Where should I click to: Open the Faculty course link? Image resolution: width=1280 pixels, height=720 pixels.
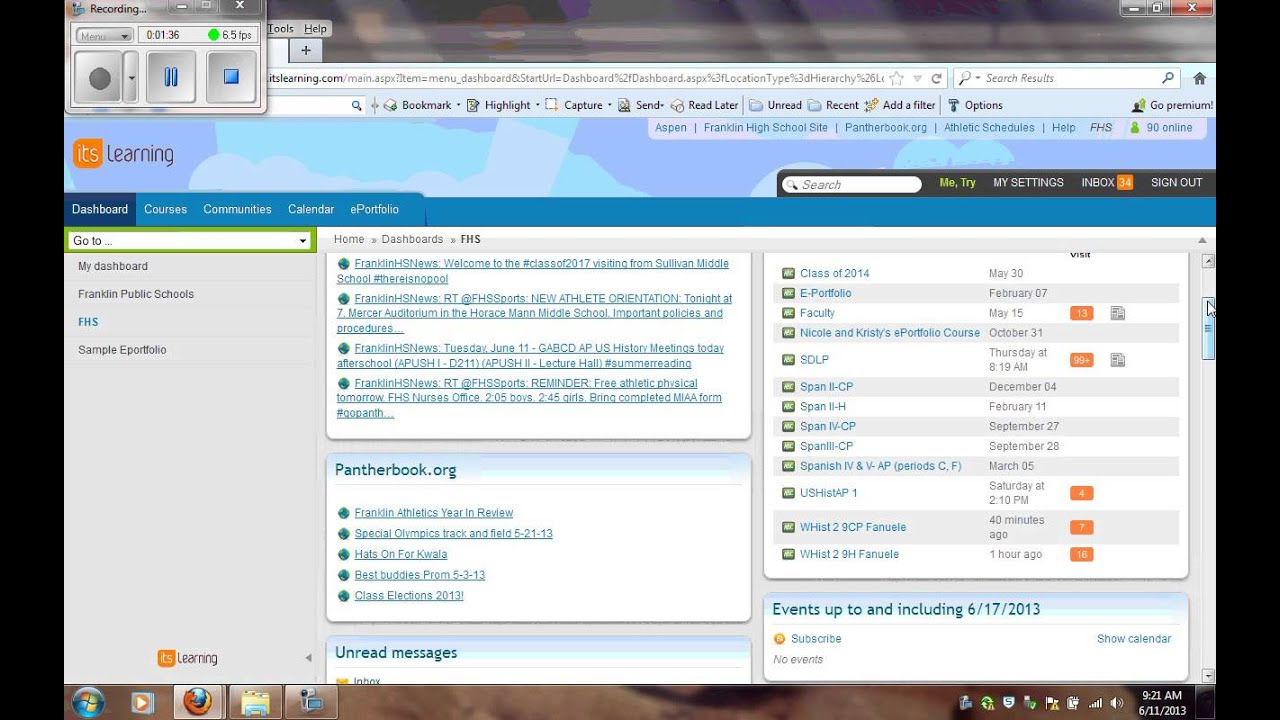click(x=817, y=313)
